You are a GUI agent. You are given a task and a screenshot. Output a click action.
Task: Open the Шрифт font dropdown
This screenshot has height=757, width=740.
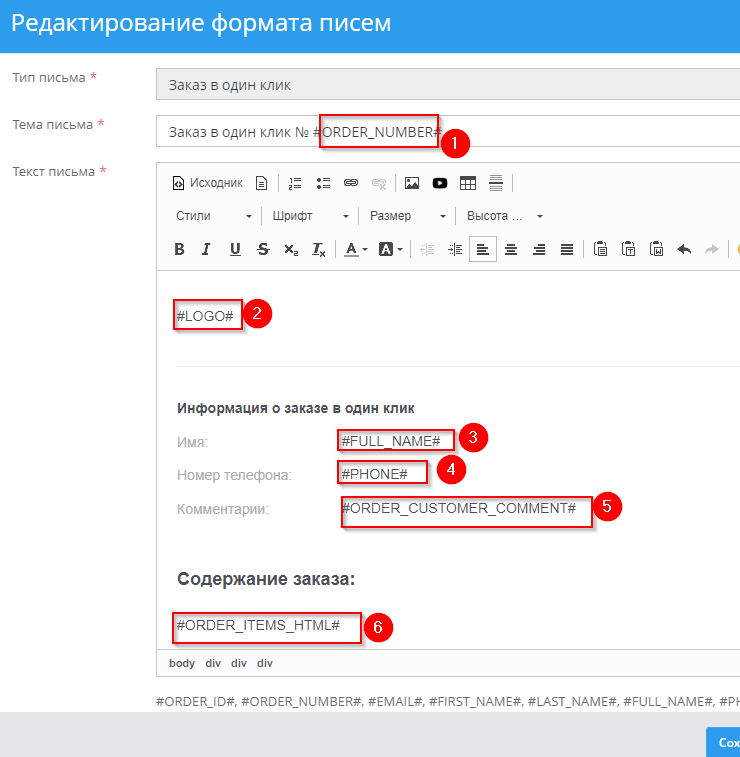point(311,216)
